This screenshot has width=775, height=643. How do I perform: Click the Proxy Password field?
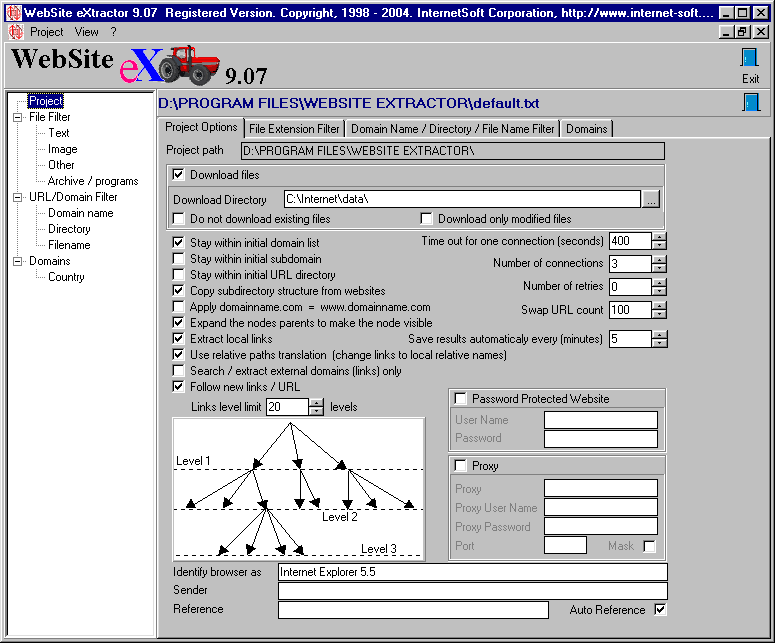(x=601, y=526)
